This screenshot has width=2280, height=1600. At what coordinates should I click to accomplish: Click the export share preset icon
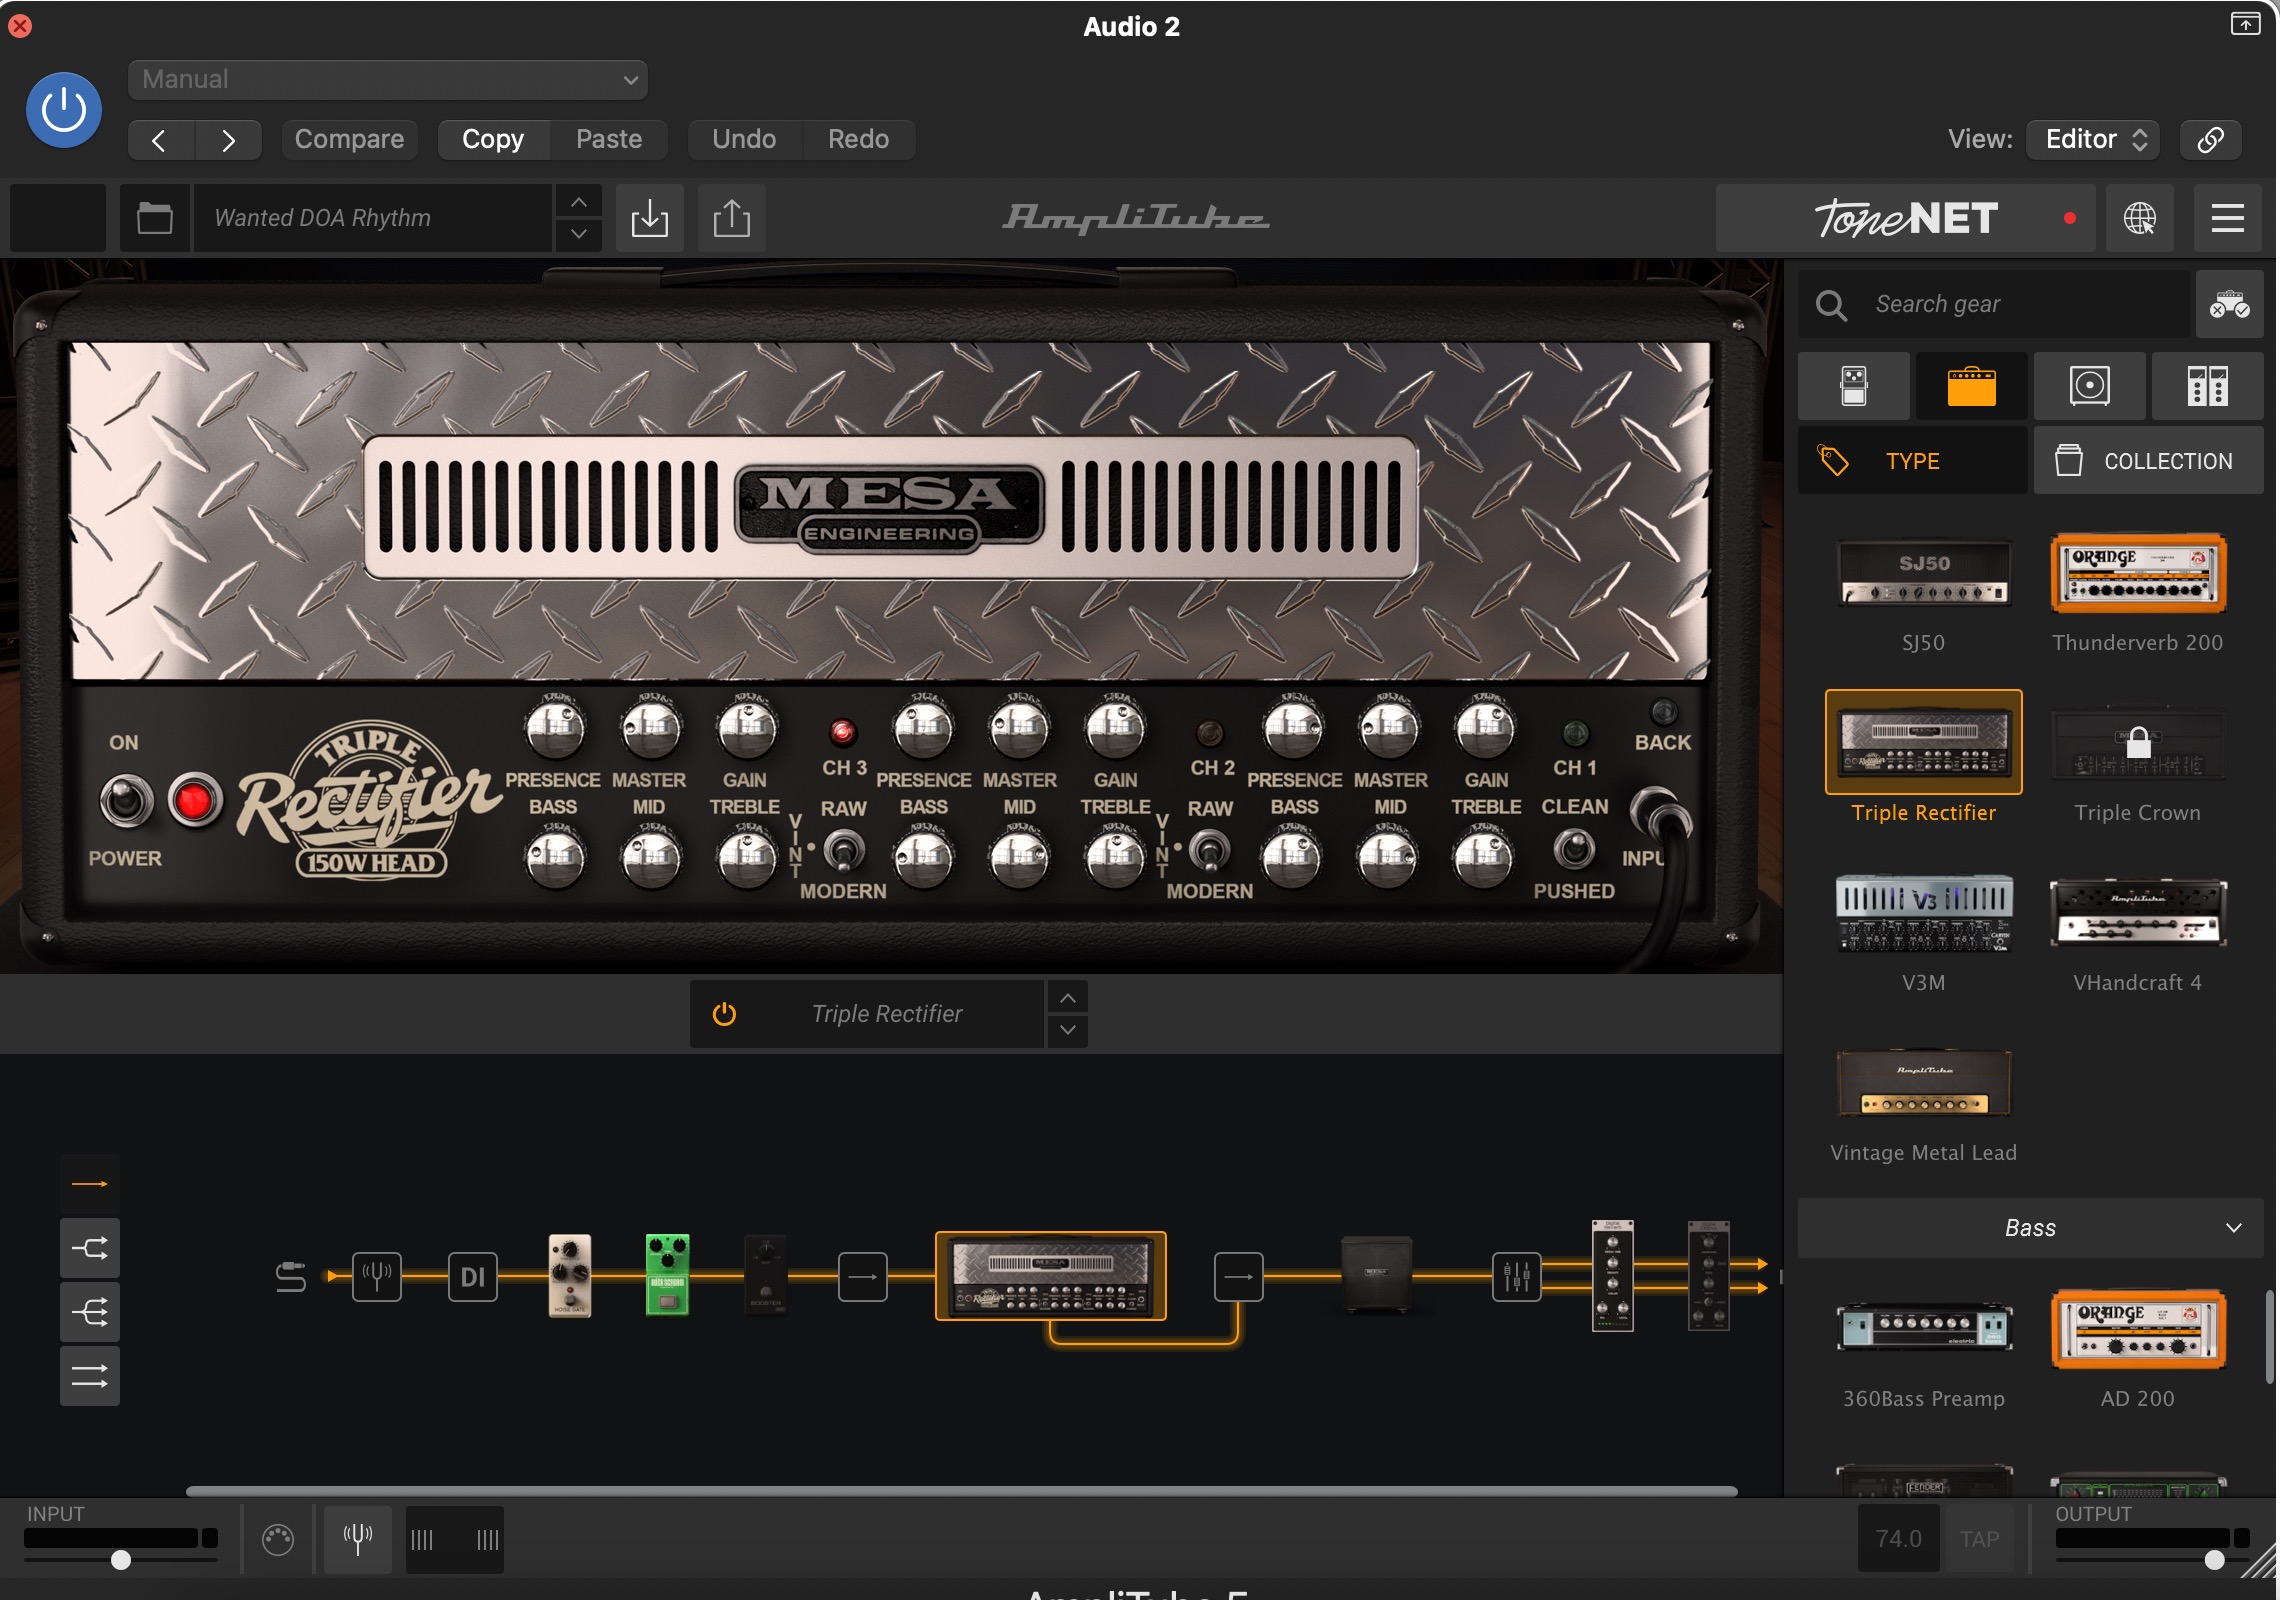732,218
